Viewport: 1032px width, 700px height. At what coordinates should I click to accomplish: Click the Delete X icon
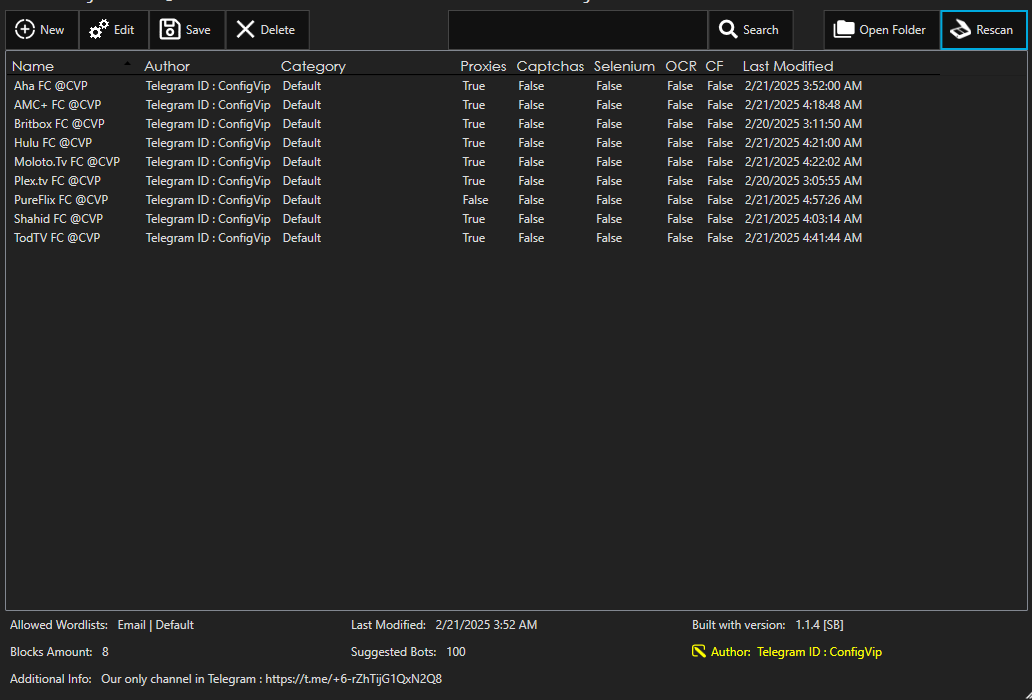tap(245, 30)
